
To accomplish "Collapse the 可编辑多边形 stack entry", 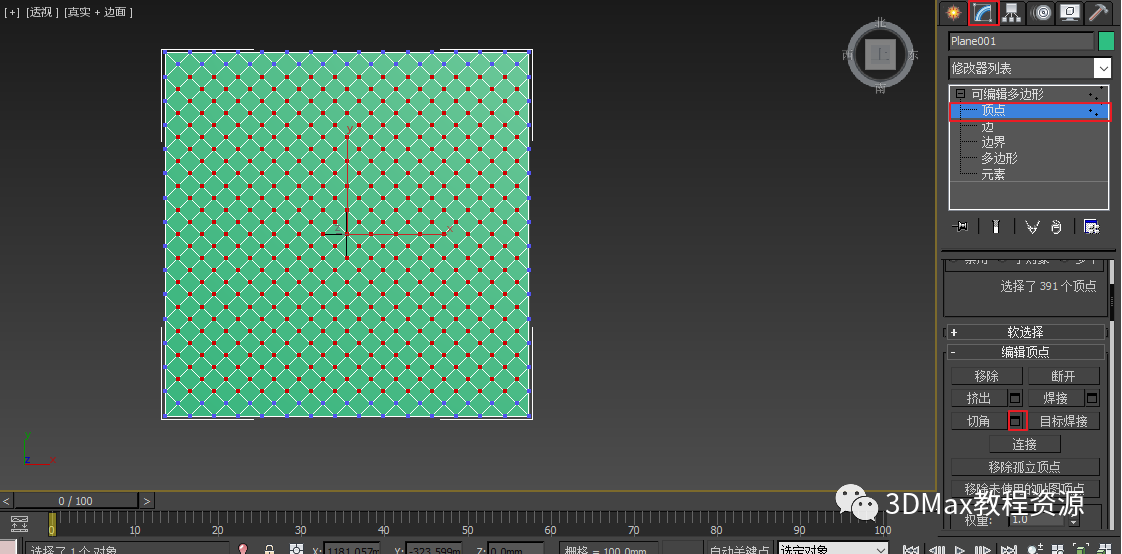I will coord(960,94).
